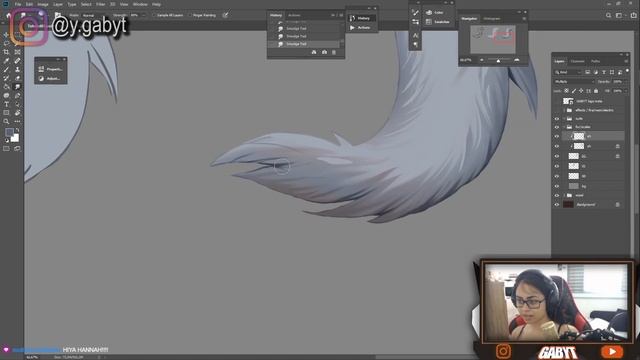Click search icon in top right

pos(608,16)
